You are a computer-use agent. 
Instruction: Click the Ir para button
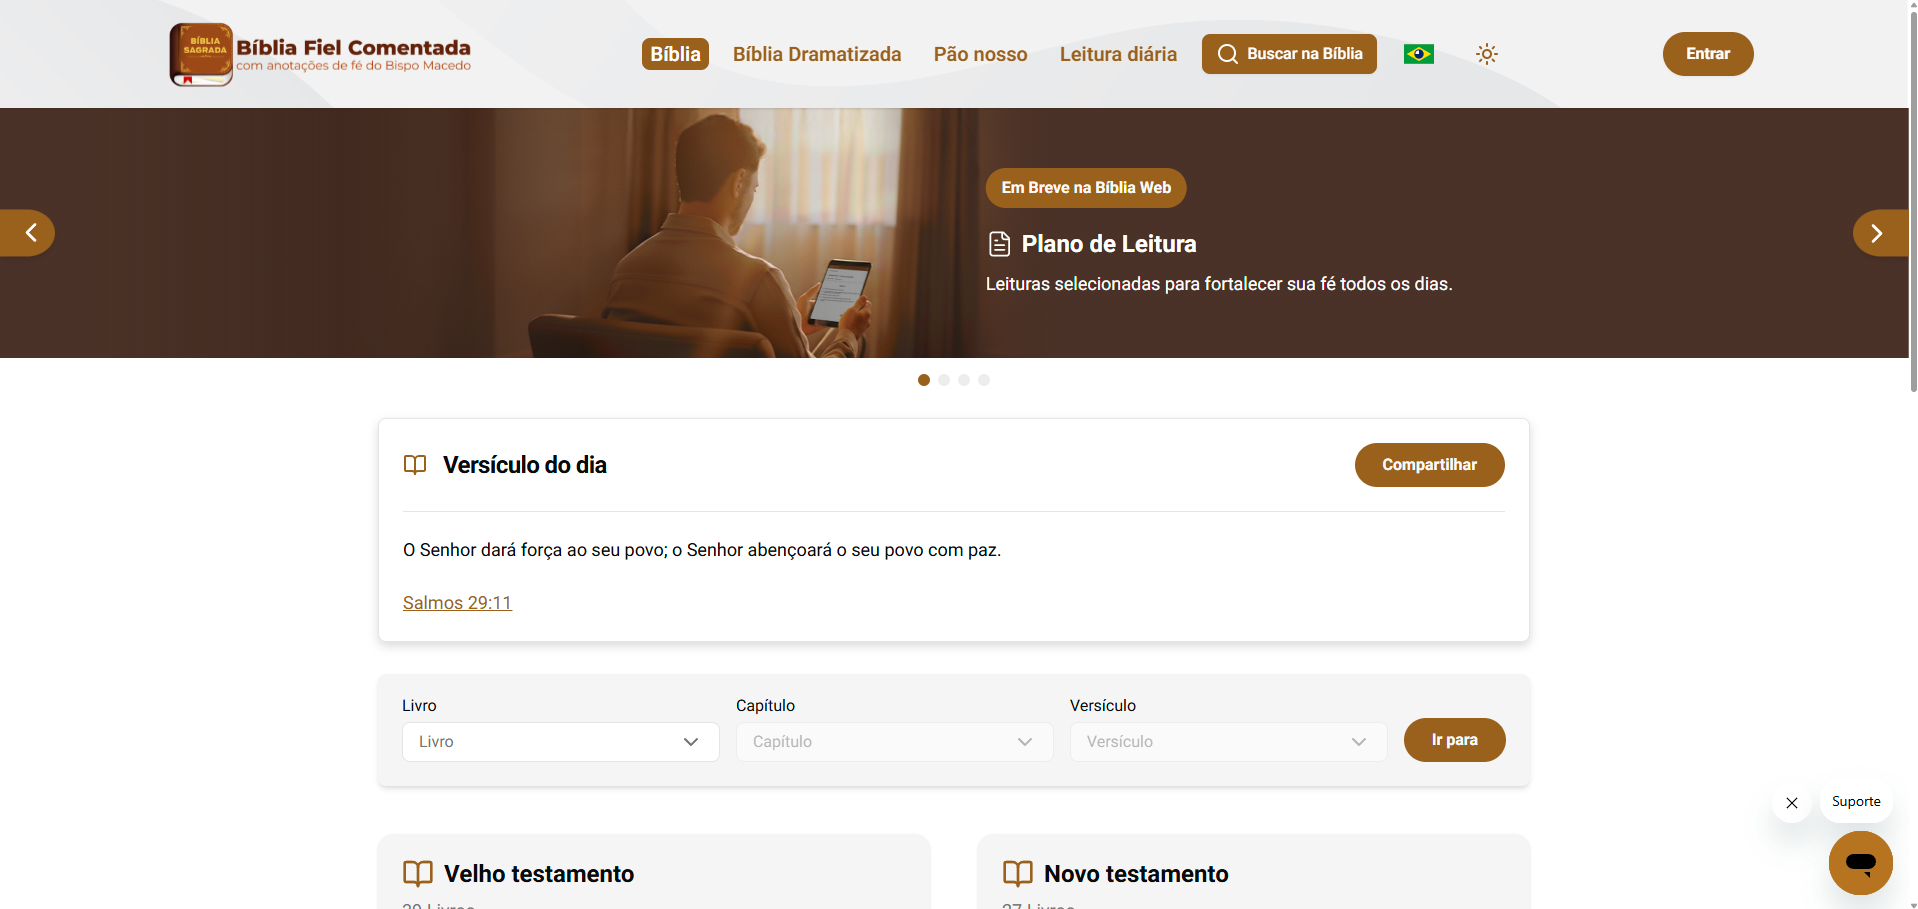point(1454,740)
